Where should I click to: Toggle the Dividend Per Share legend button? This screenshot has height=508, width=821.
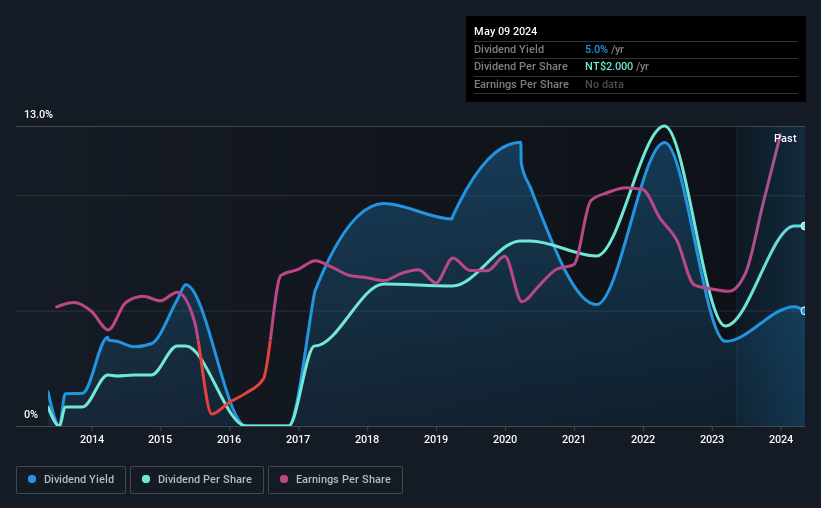pos(197,480)
